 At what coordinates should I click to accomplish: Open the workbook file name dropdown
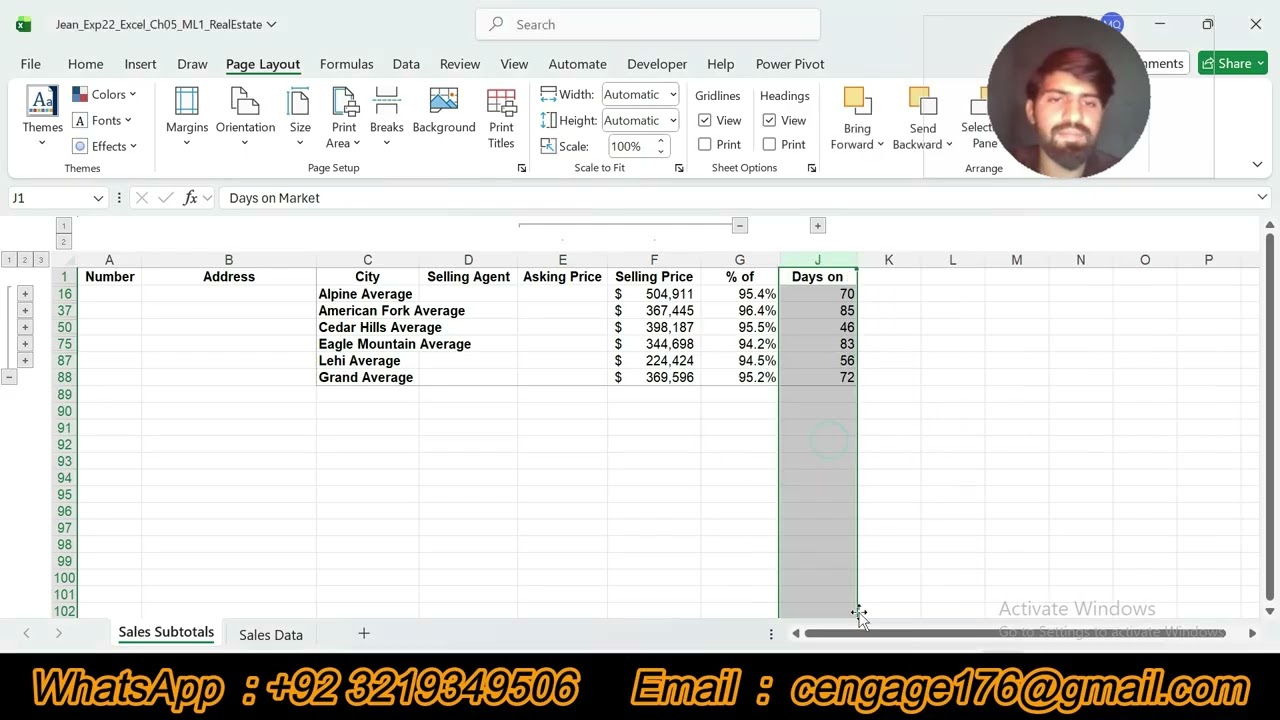coord(271,24)
